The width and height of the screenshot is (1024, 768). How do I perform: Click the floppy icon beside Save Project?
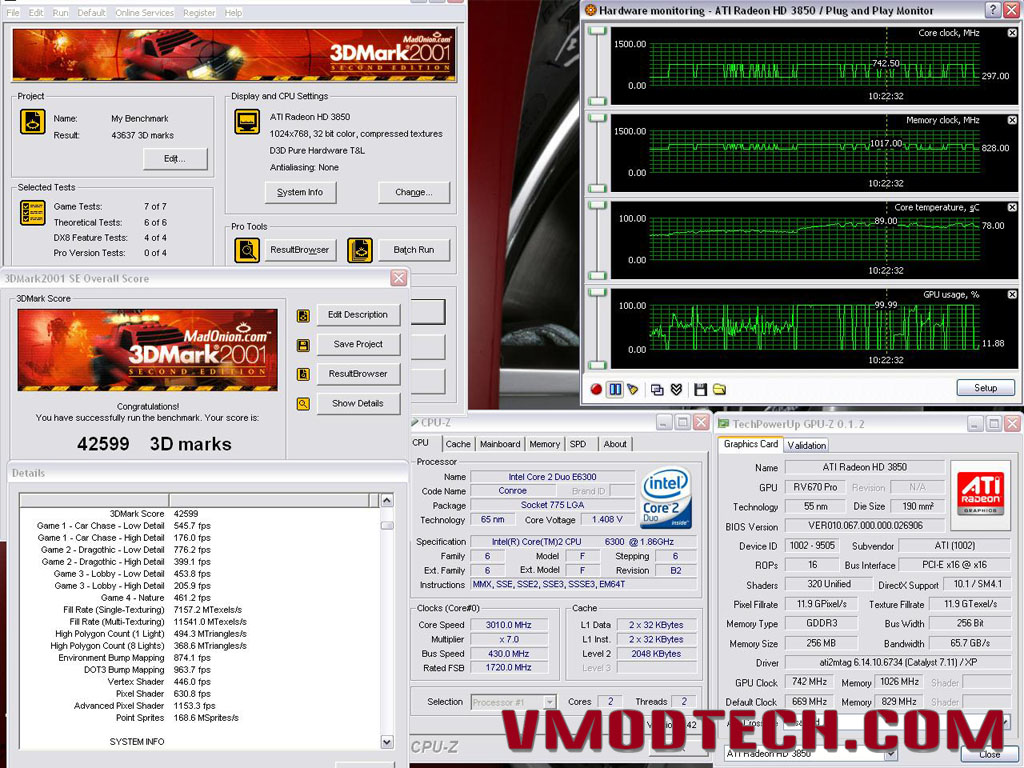303,345
